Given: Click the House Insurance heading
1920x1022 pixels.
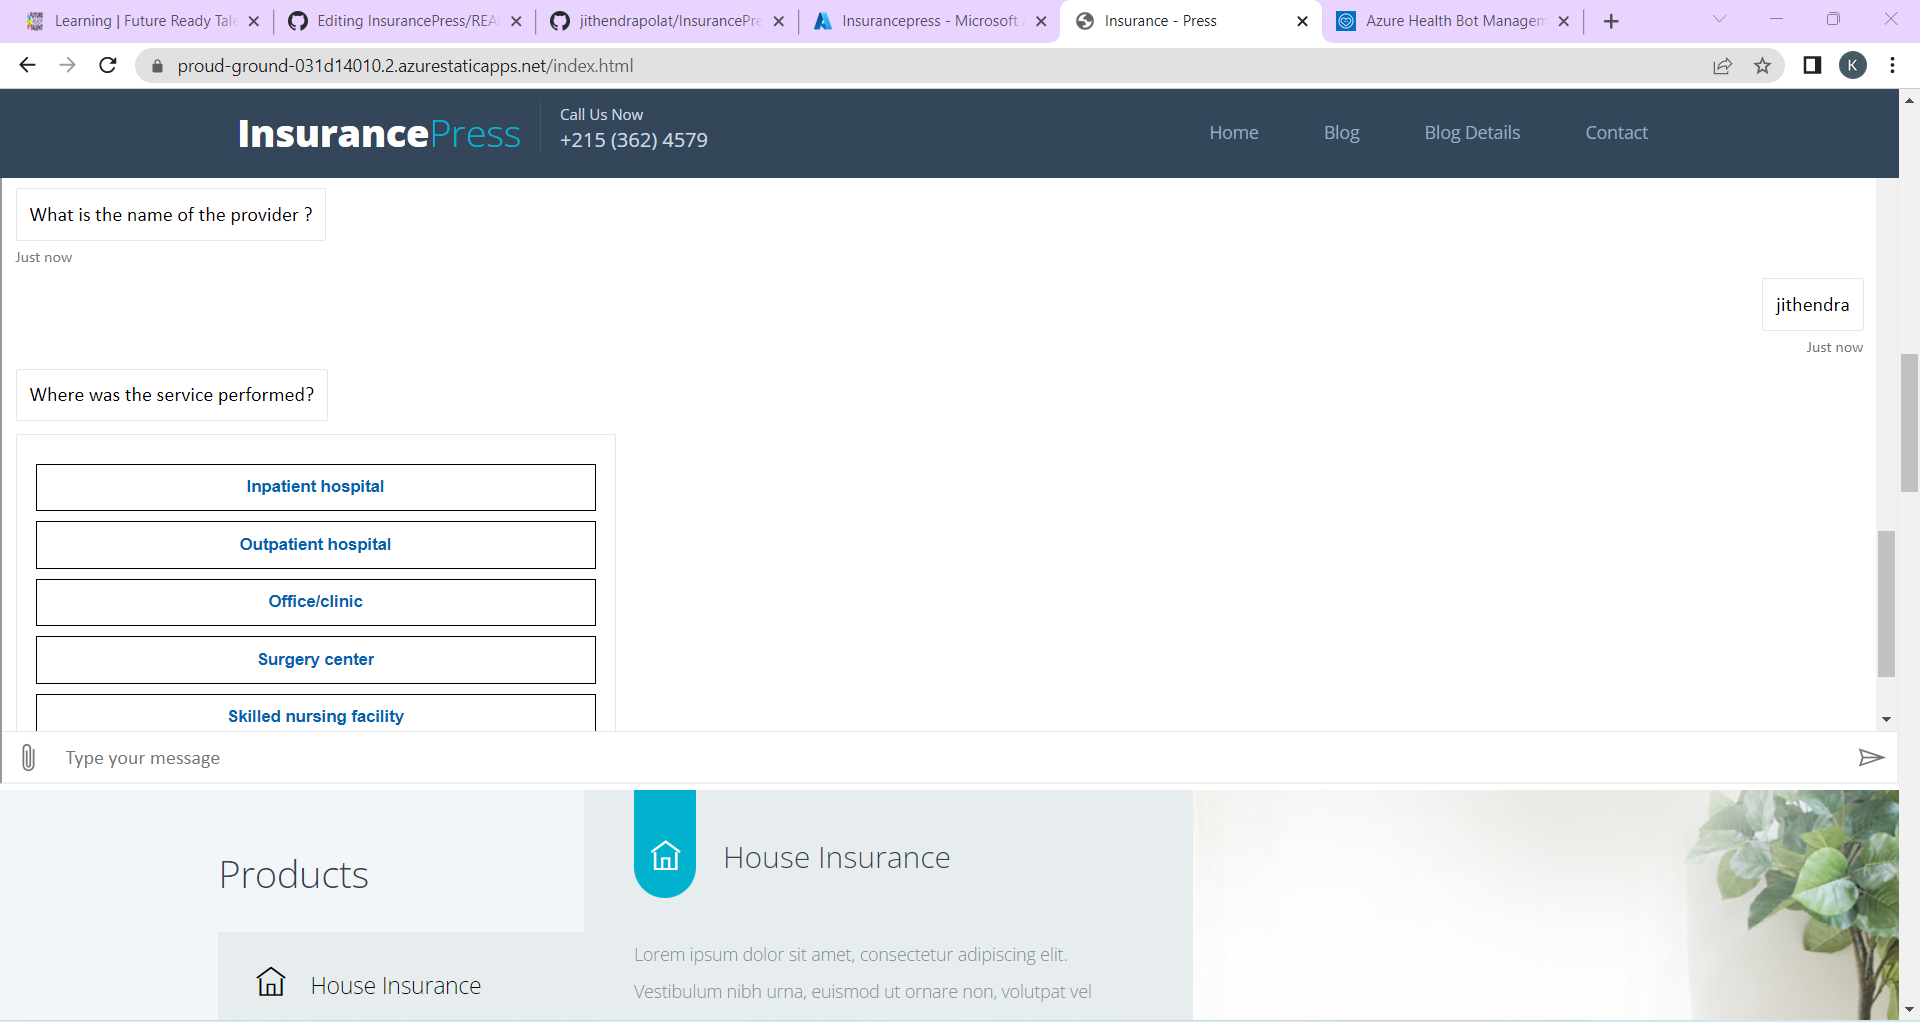Looking at the screenshot, I should point(837,858).
